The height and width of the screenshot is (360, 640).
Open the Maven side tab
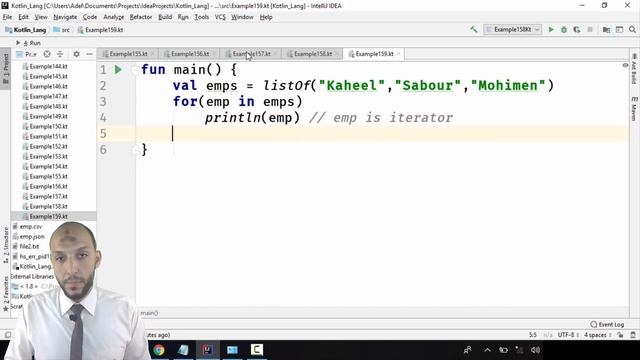(634, 109)
